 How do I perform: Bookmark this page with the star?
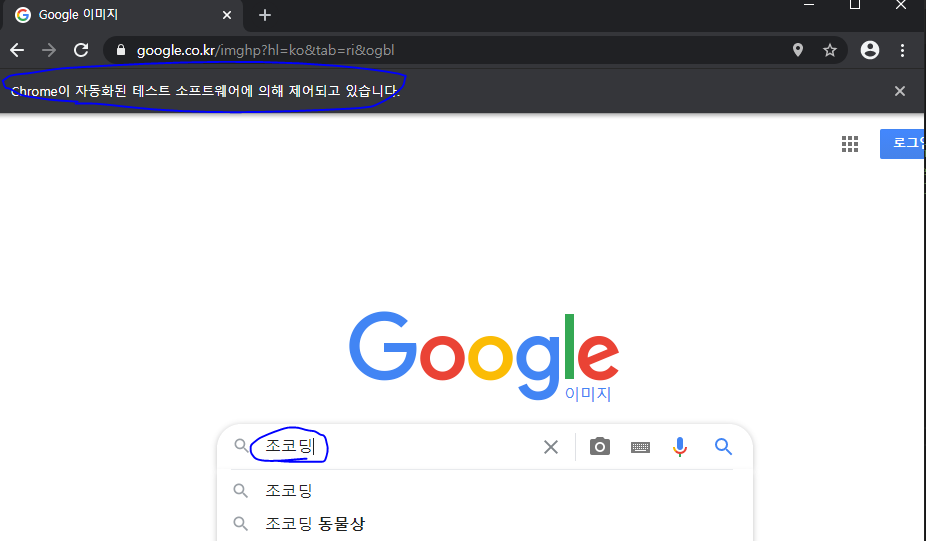830,50
